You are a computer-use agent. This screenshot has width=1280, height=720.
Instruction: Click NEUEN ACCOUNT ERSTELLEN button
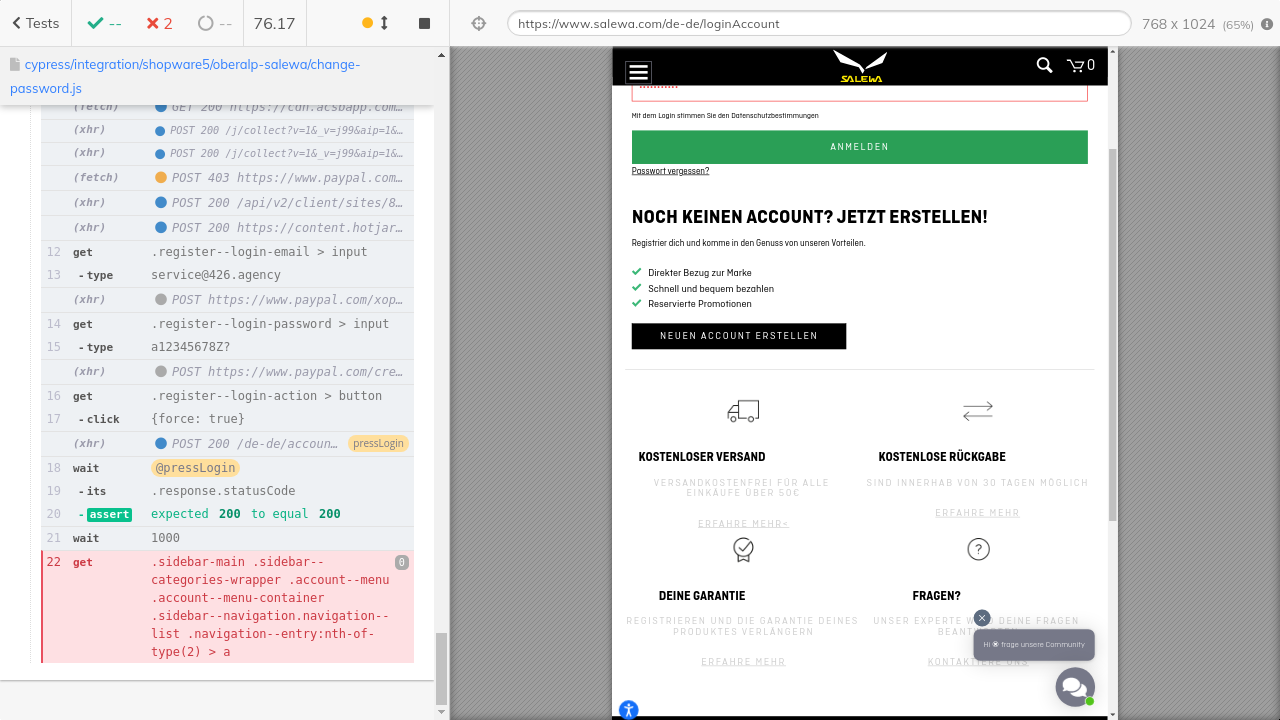(738, 336)
